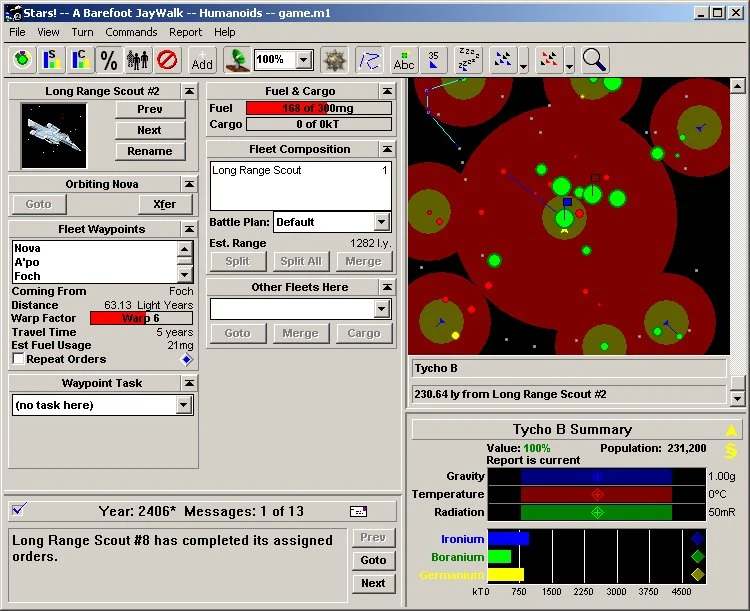Open the zoom level 100% dropdown
The height and width of the screenshot is (611, 750).
305,60
